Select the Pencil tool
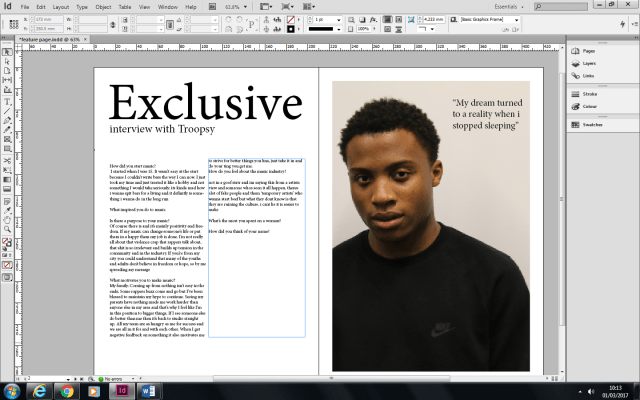640x400 pixels. (7, 130)
